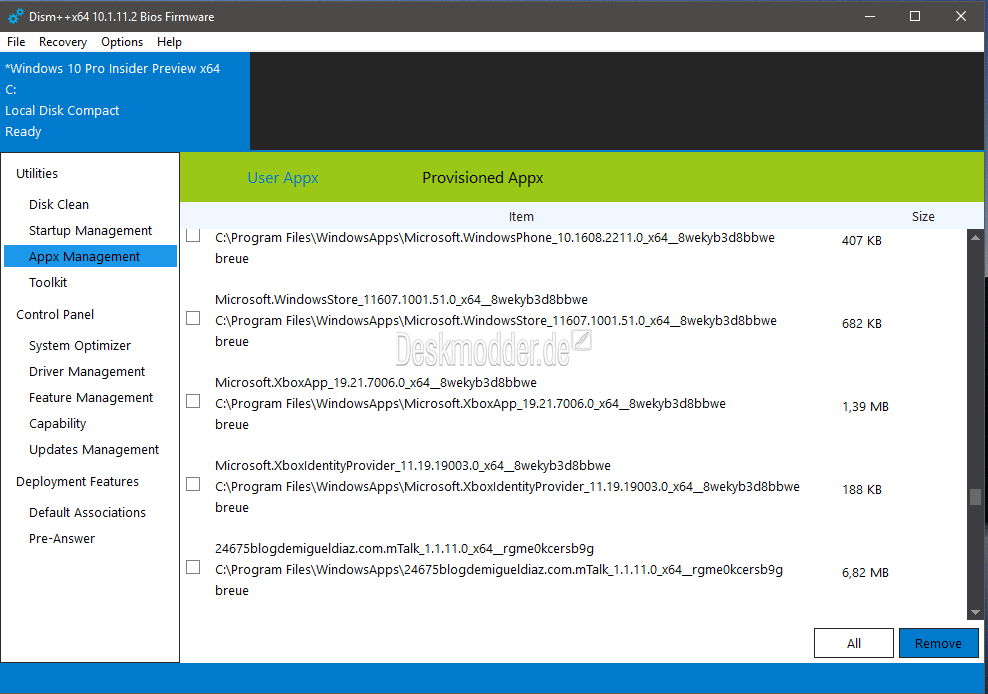Open Feature Management in sidebar
This screenshot has height=694, width=988.
[x=91, y=397]
